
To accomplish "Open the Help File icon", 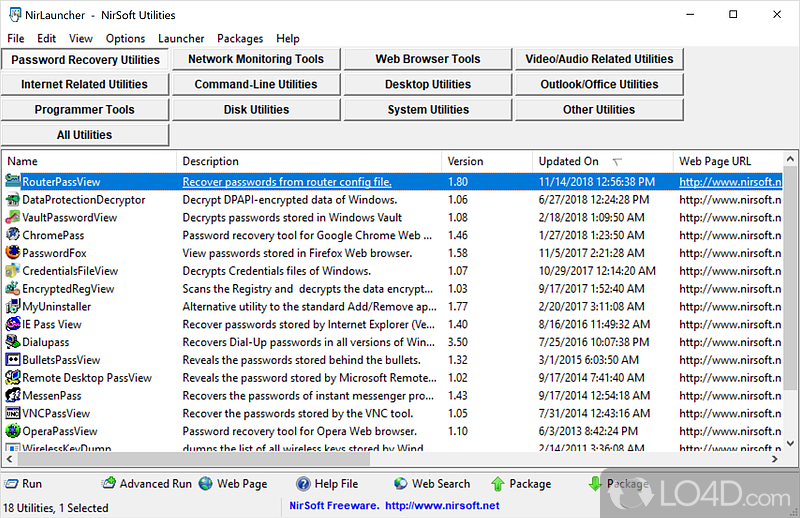I will click(x=302, y=484).
